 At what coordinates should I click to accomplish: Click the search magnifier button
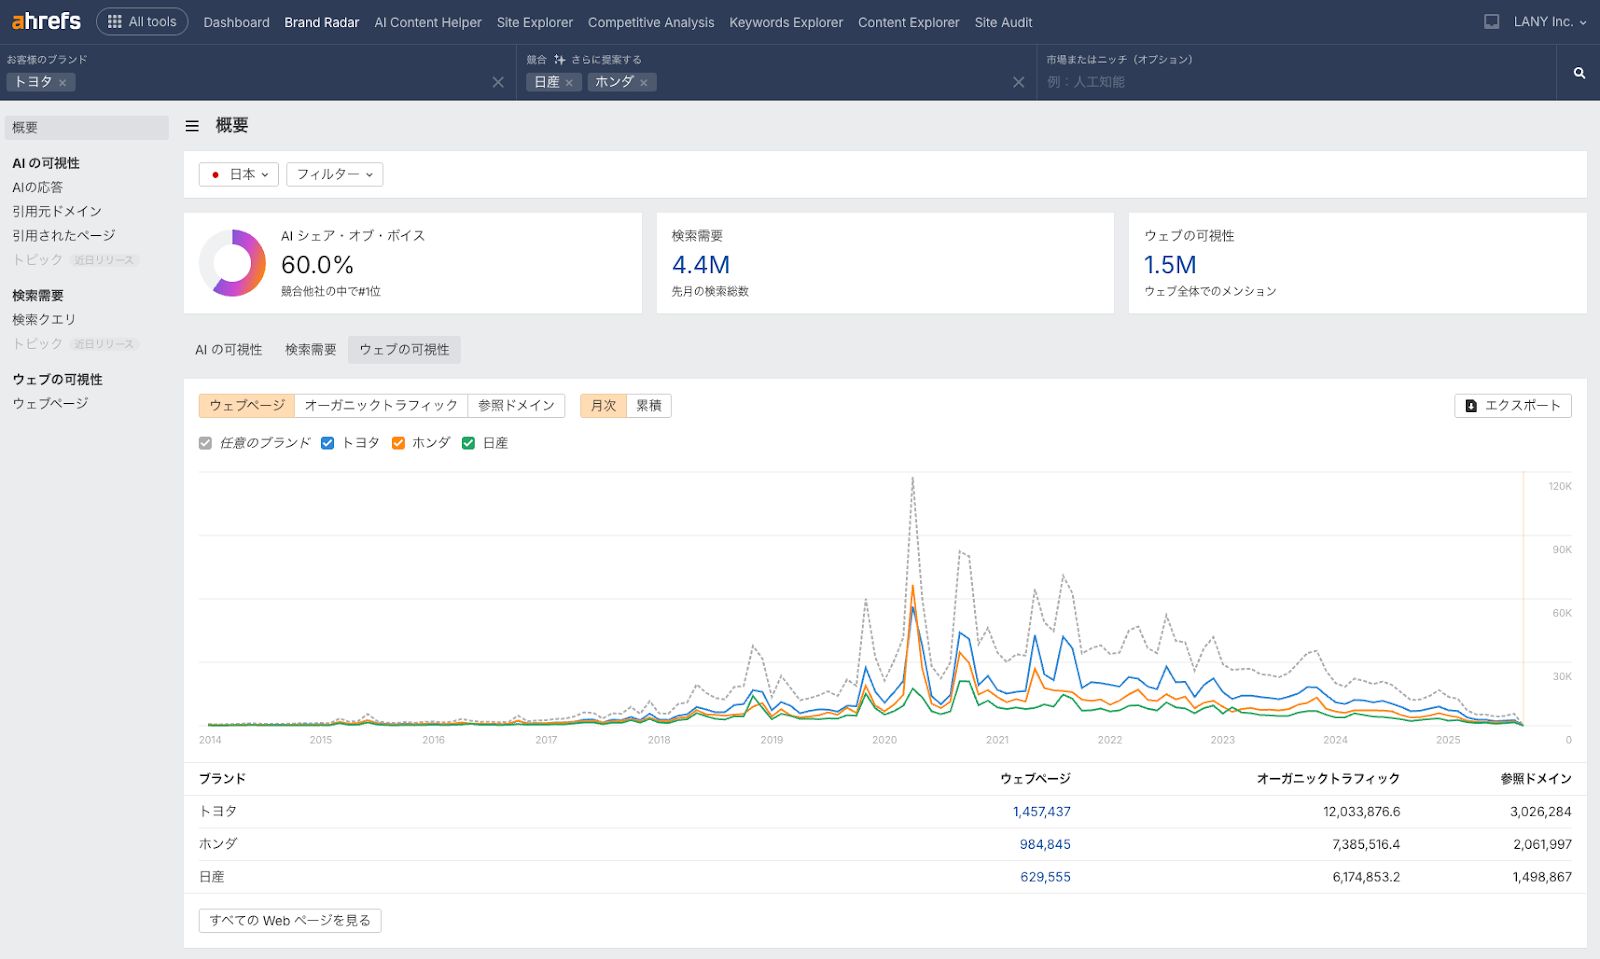[1579, 73]
